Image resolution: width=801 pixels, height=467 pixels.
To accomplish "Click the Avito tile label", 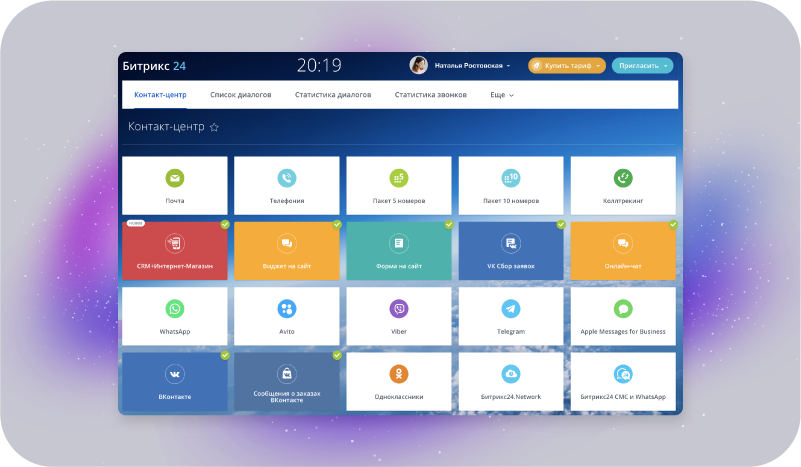I will (287, 332).
